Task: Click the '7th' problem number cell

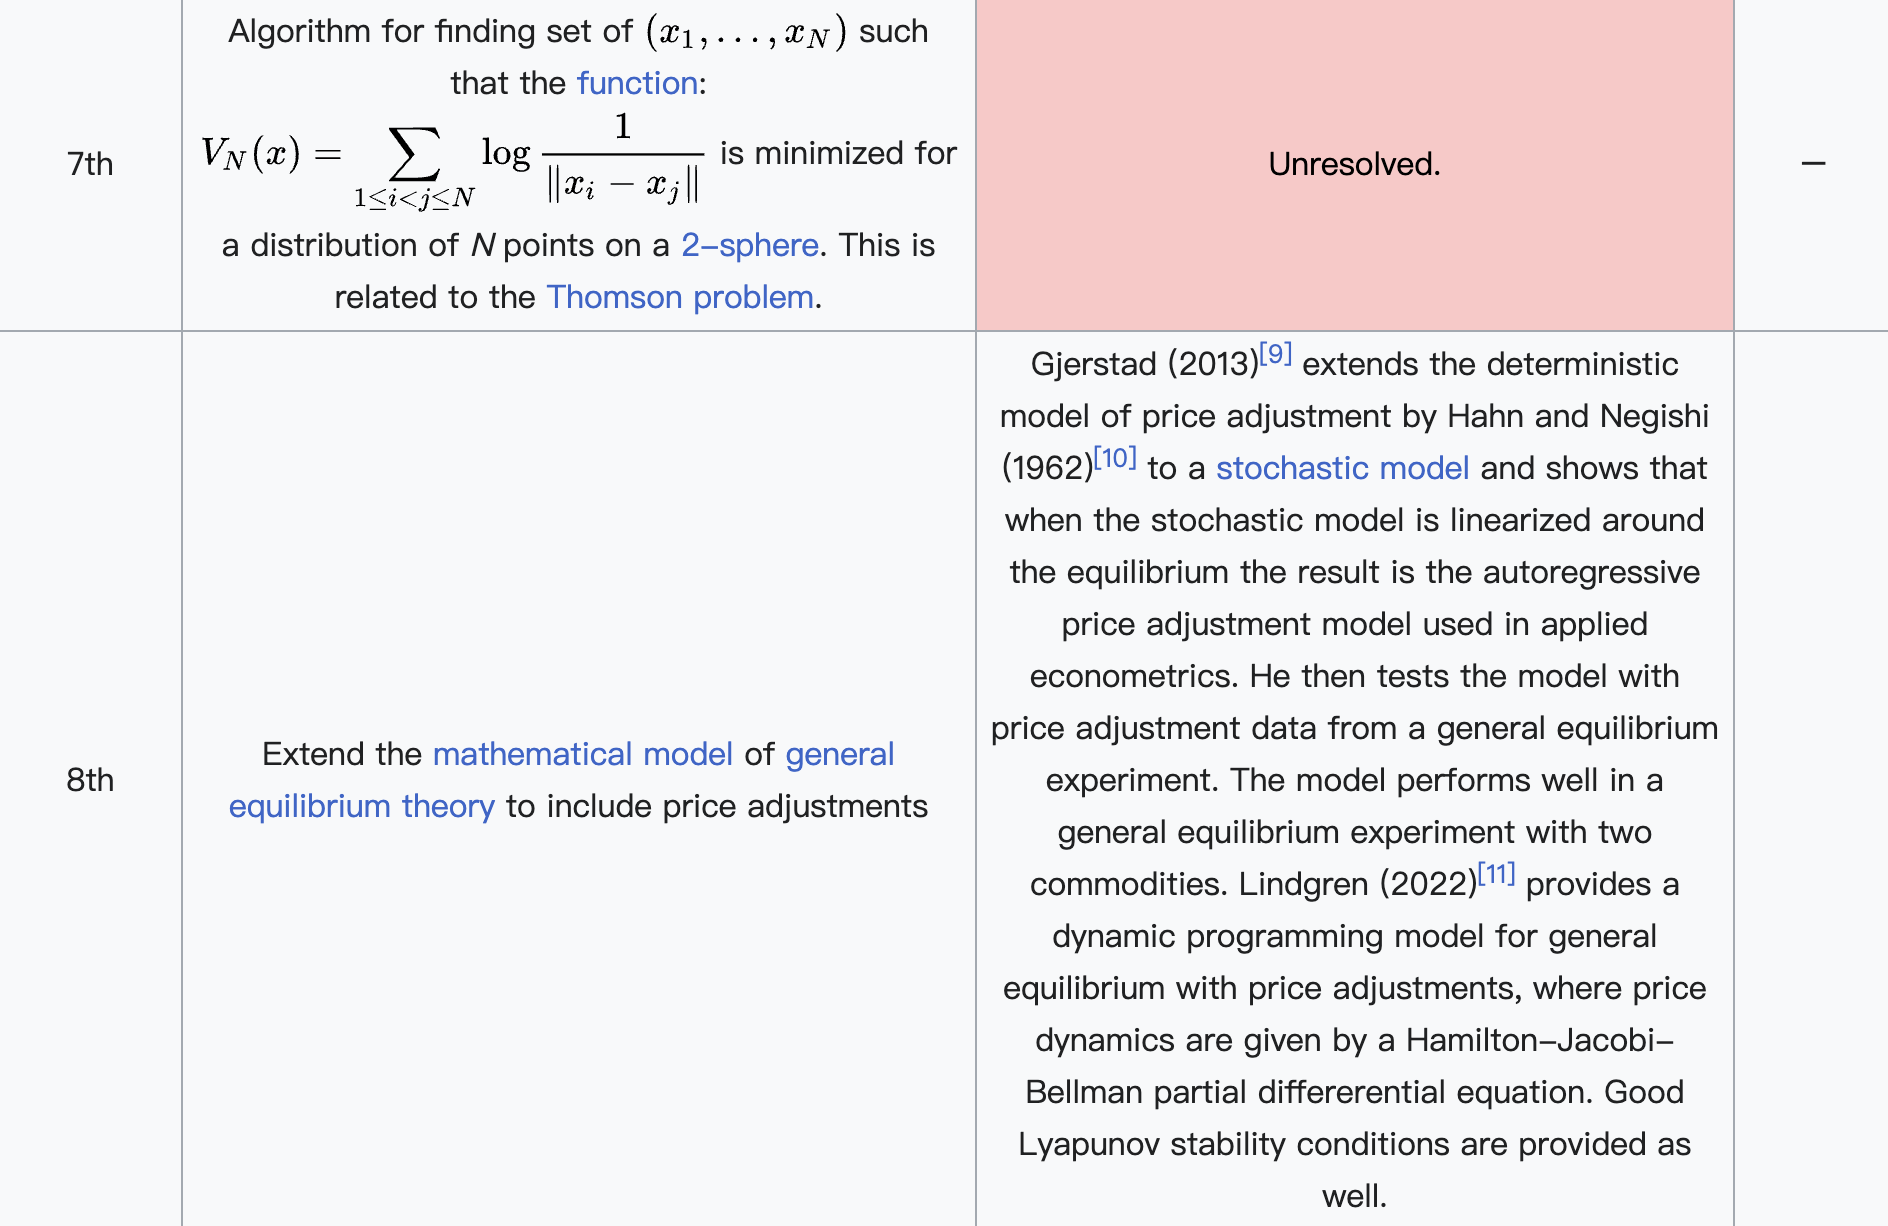Action: (90, 164)
